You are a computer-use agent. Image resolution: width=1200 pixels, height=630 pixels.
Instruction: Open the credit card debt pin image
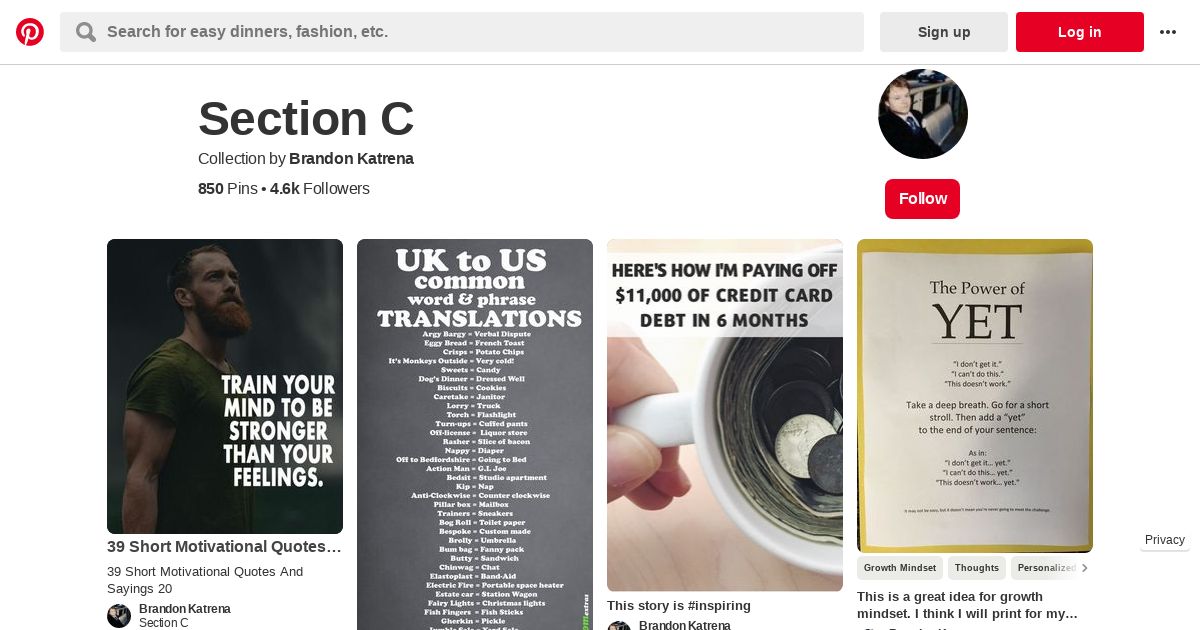click(x=725, y=415)
